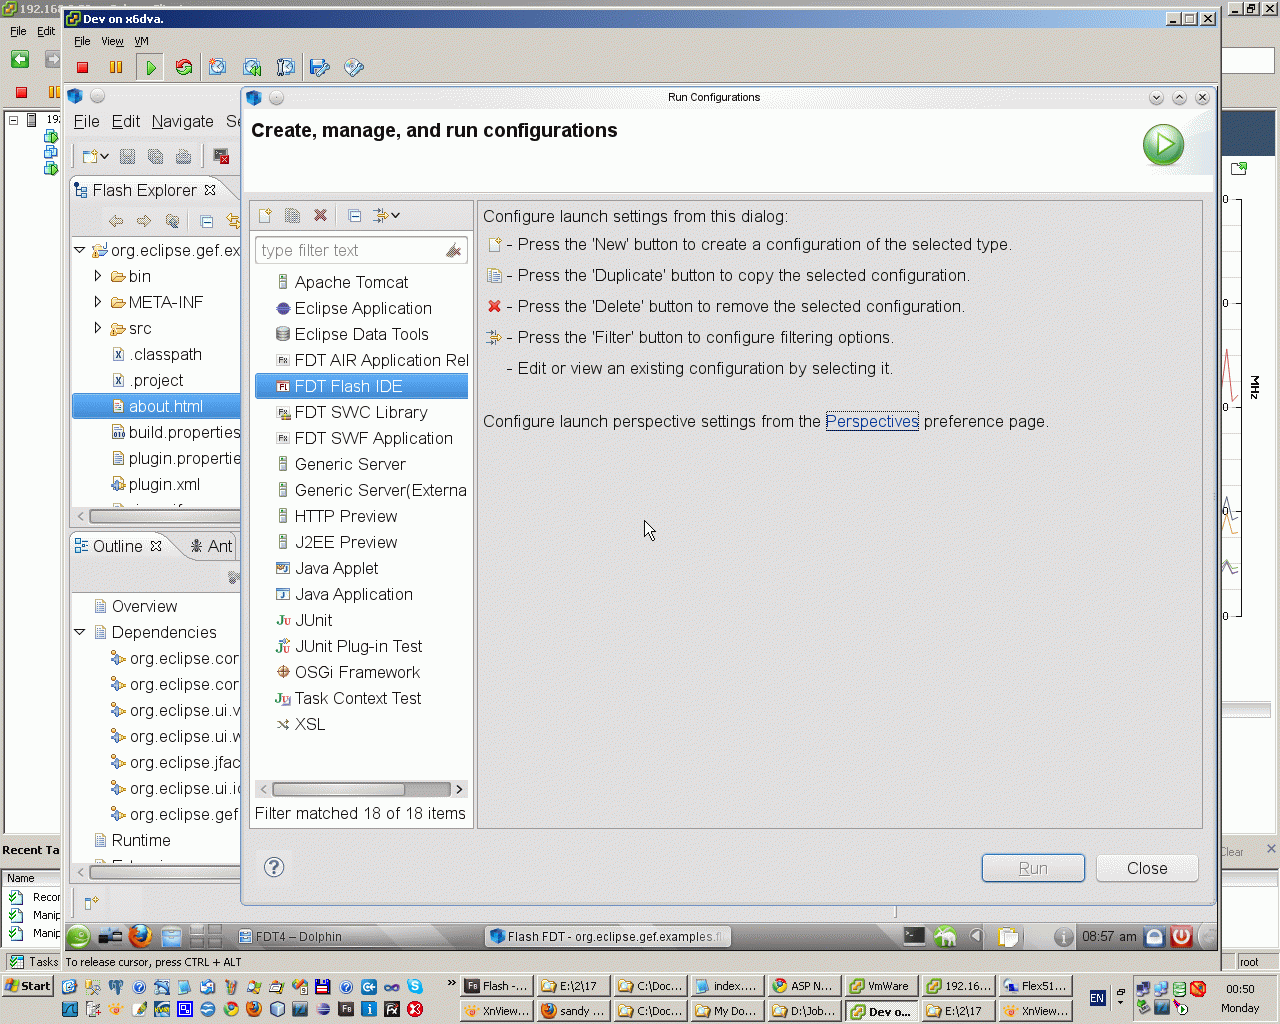Click the Run button in the dialog
Viewport: 1280px width, 1024px height.
1033,868
